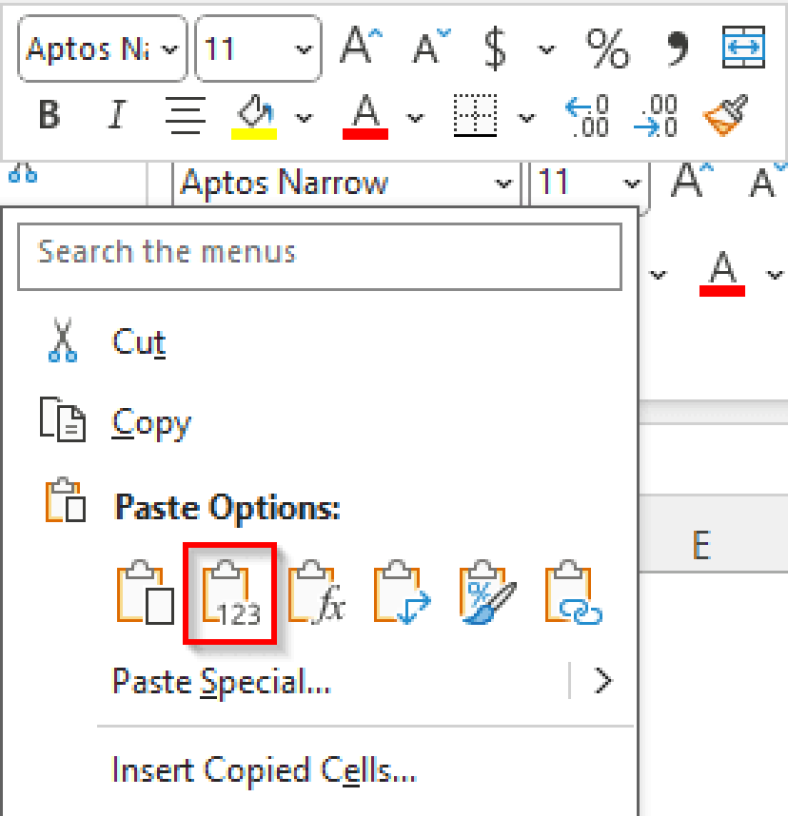
Task: Click the Paste Formulas (fx) icon
Action: tap(316, 594)
